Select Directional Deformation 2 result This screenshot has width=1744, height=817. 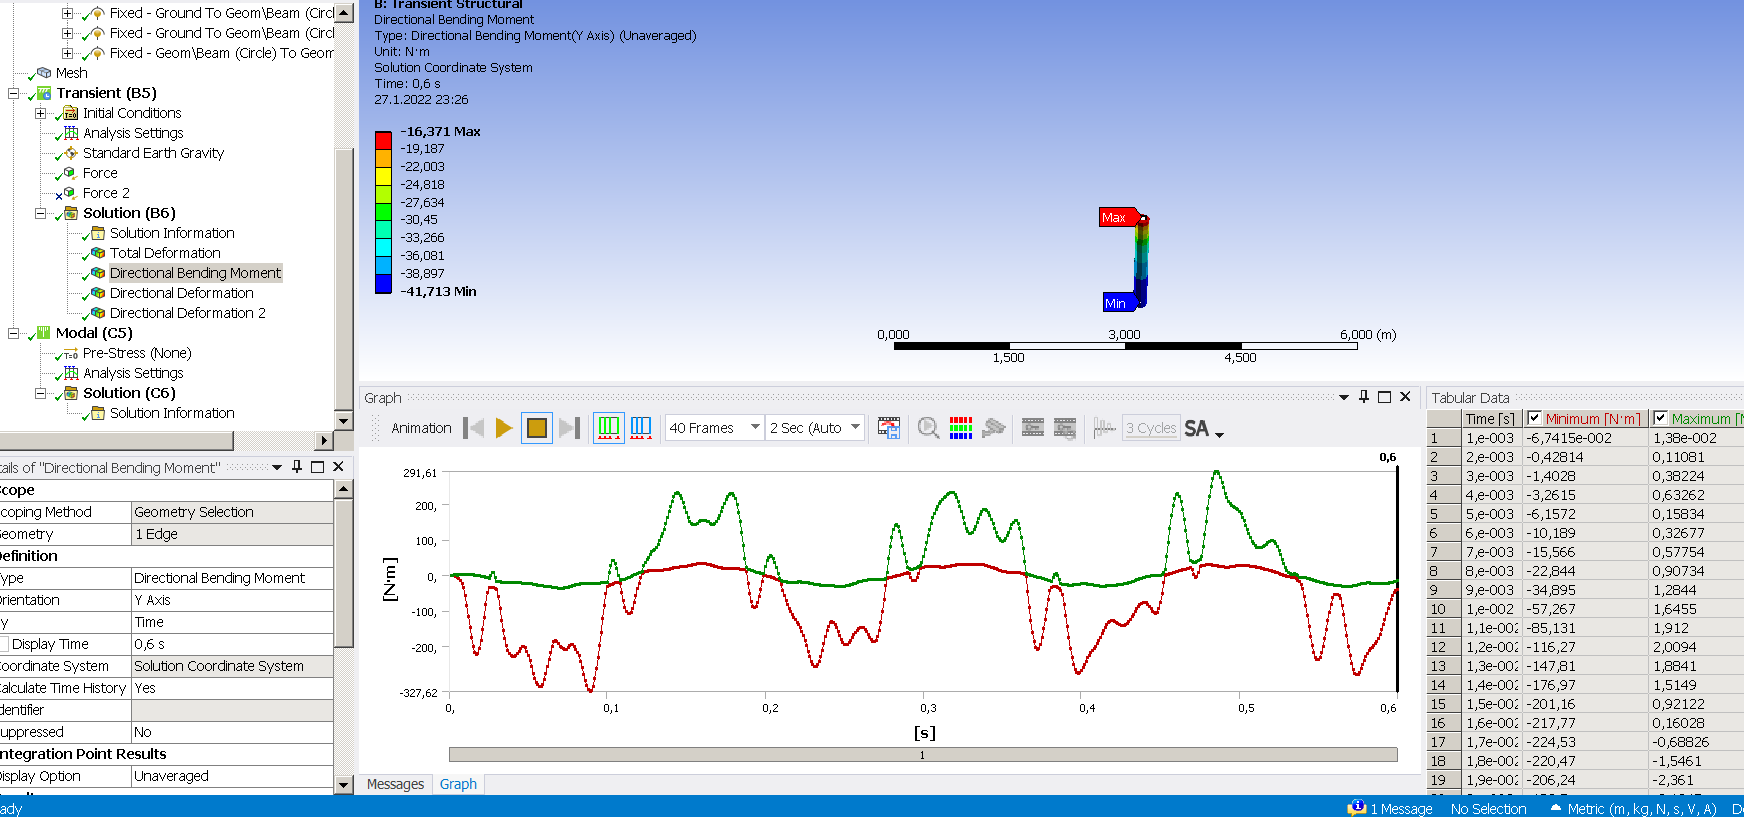coord(187,313)
